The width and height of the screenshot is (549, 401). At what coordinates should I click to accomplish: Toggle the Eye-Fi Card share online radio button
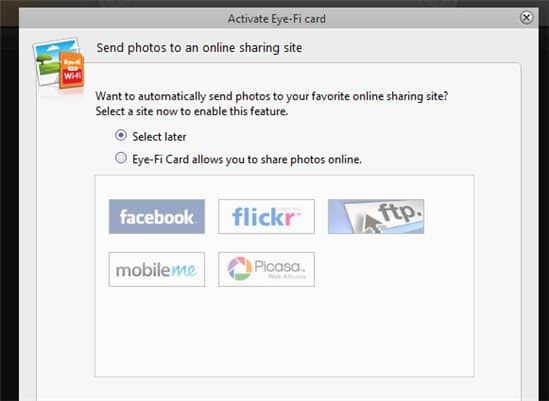tap(121, 158)
